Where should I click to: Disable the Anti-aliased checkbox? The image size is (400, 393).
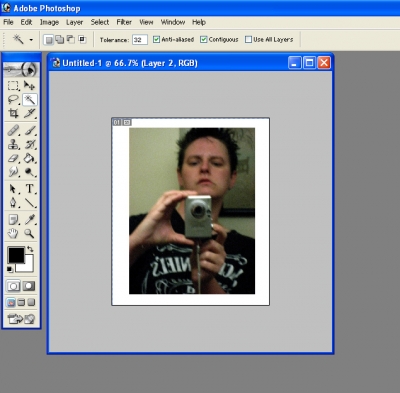(x=156, y=39)
